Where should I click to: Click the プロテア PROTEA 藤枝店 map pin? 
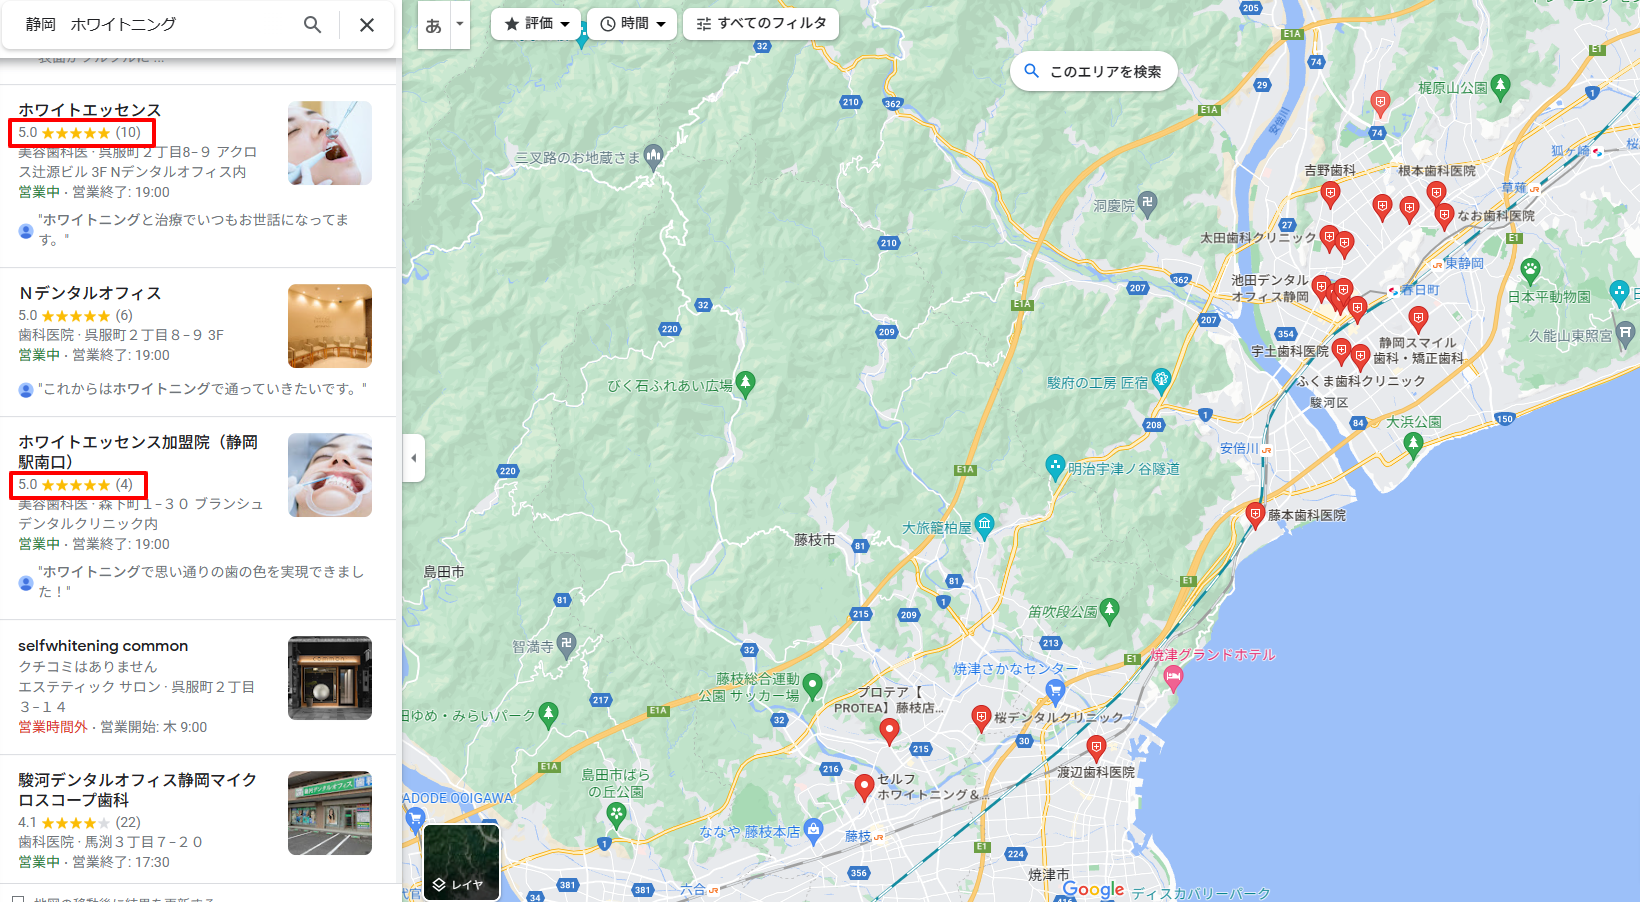coord(888,732)
